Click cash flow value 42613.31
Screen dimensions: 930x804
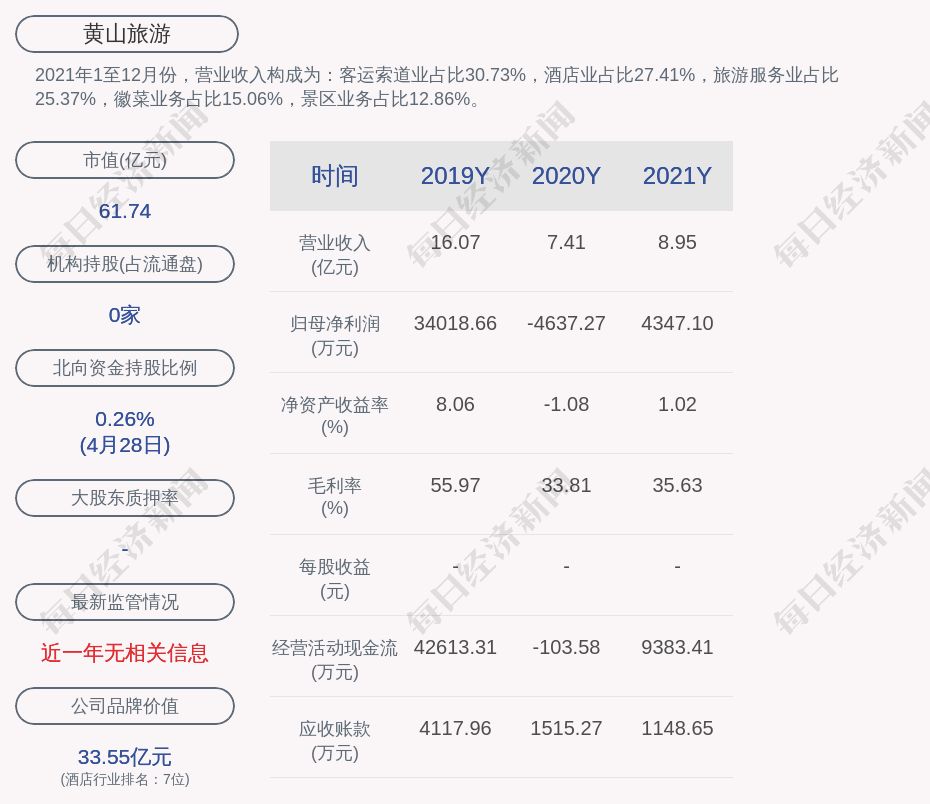click(455, 647)
